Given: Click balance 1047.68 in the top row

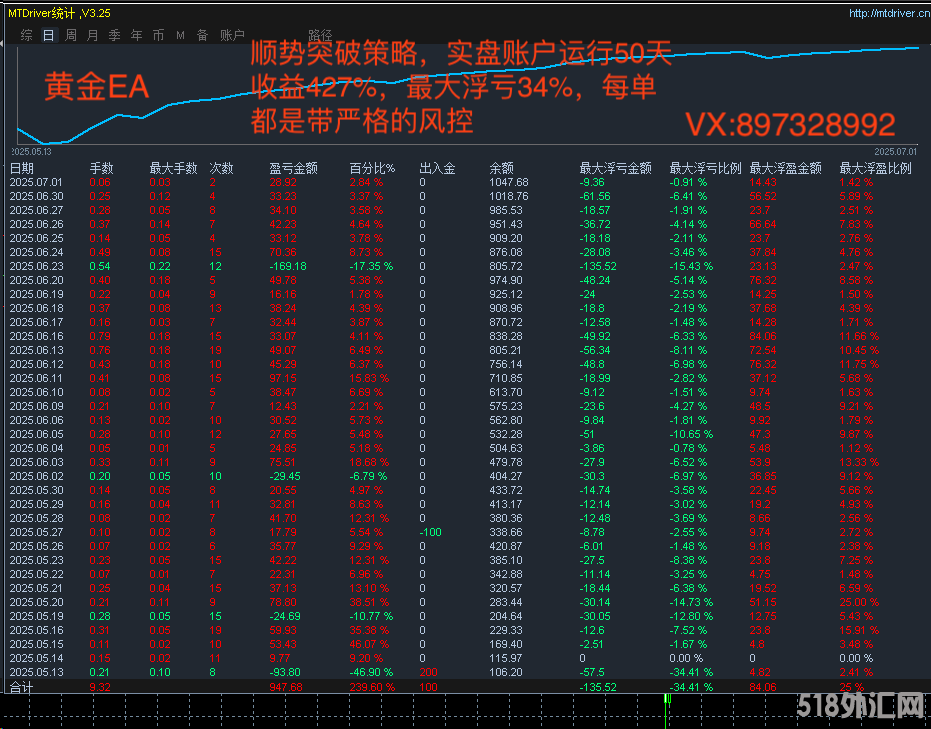Looking at the screenshot, I should coord(509,182).
